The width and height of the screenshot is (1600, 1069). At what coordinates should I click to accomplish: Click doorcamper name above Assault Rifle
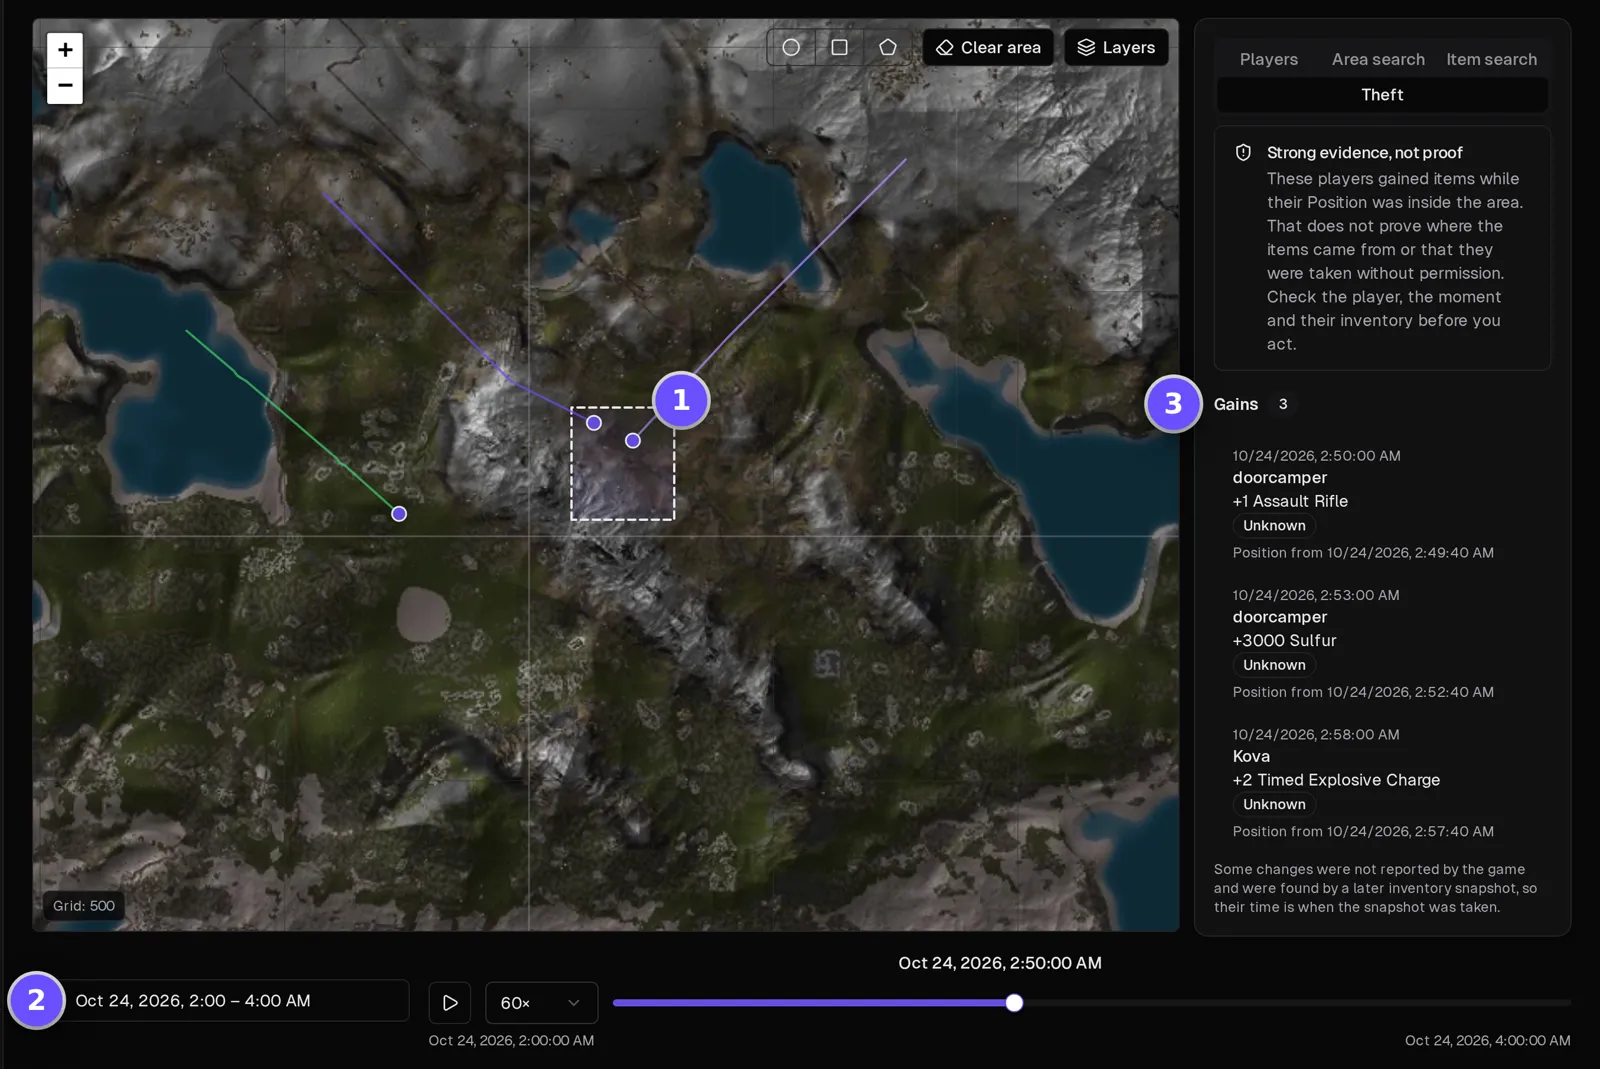(1280, 477)
